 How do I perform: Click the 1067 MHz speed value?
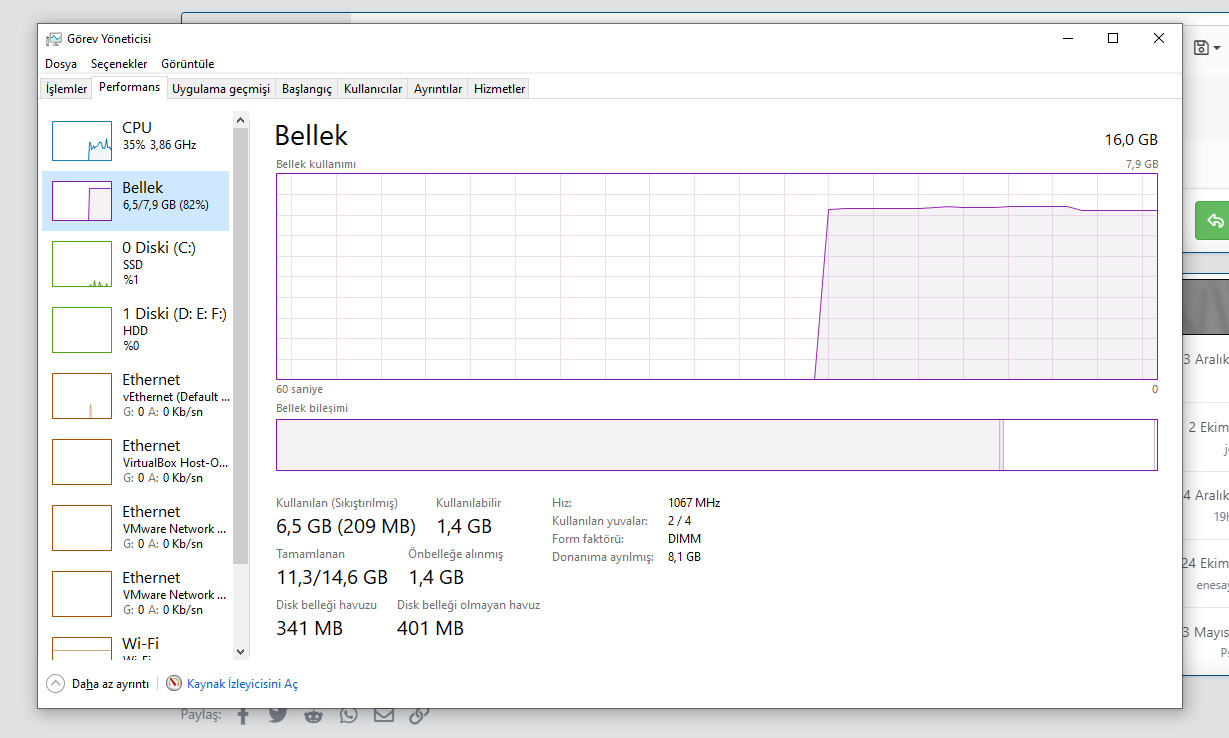pyautogui.click(x=694, y=503)
